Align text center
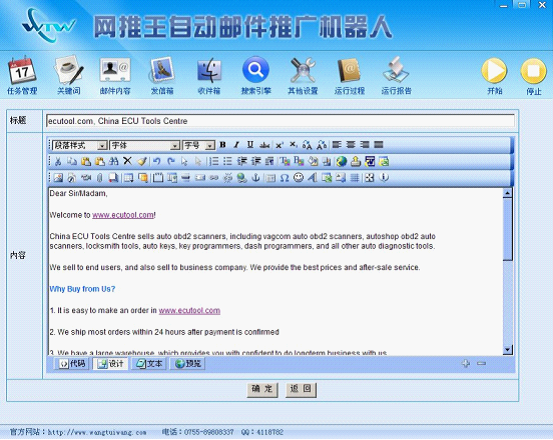The image size is (553, 440). pos(351,145)
